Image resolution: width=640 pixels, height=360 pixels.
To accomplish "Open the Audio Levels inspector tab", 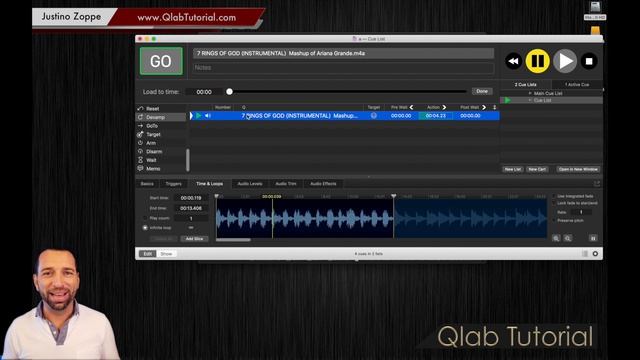I will [250, 184].
